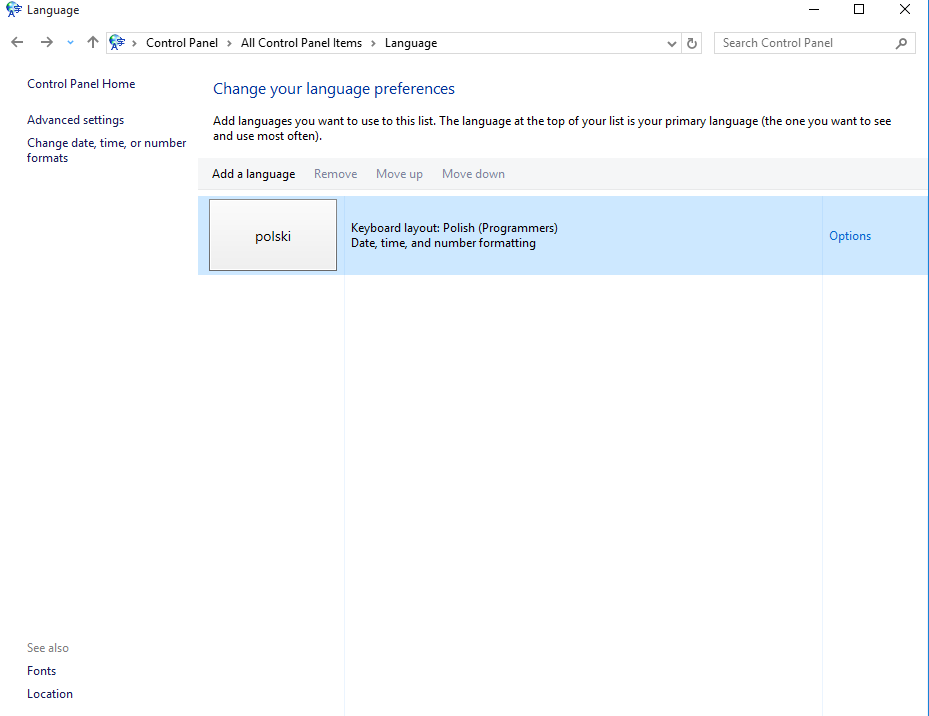This screenshot has height=716, width=929.
Task: Minimize the Language window
Action: 814,9
